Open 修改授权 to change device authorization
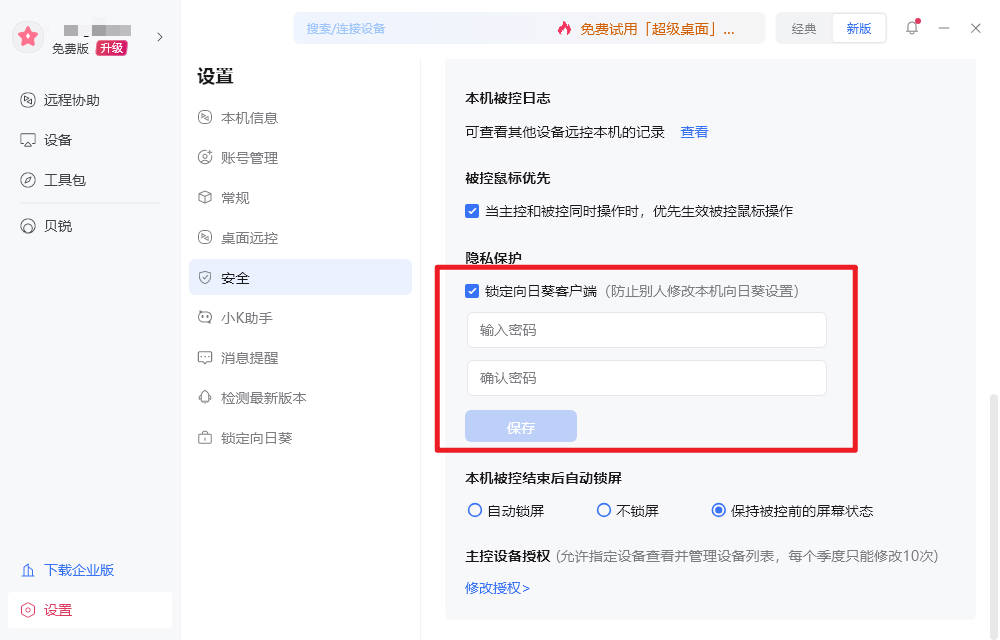The width and height of the screenshot is (1000, 640). 497,590
